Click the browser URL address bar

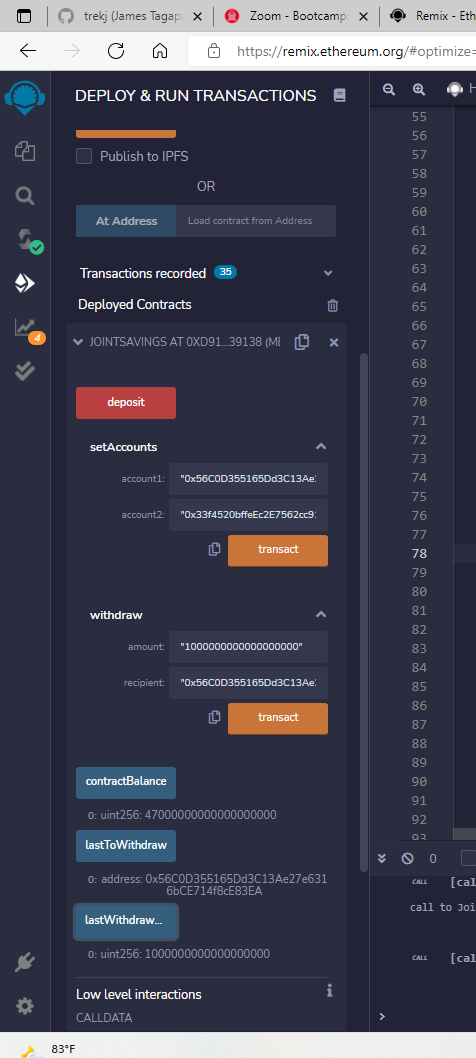[x=356, y=51]
